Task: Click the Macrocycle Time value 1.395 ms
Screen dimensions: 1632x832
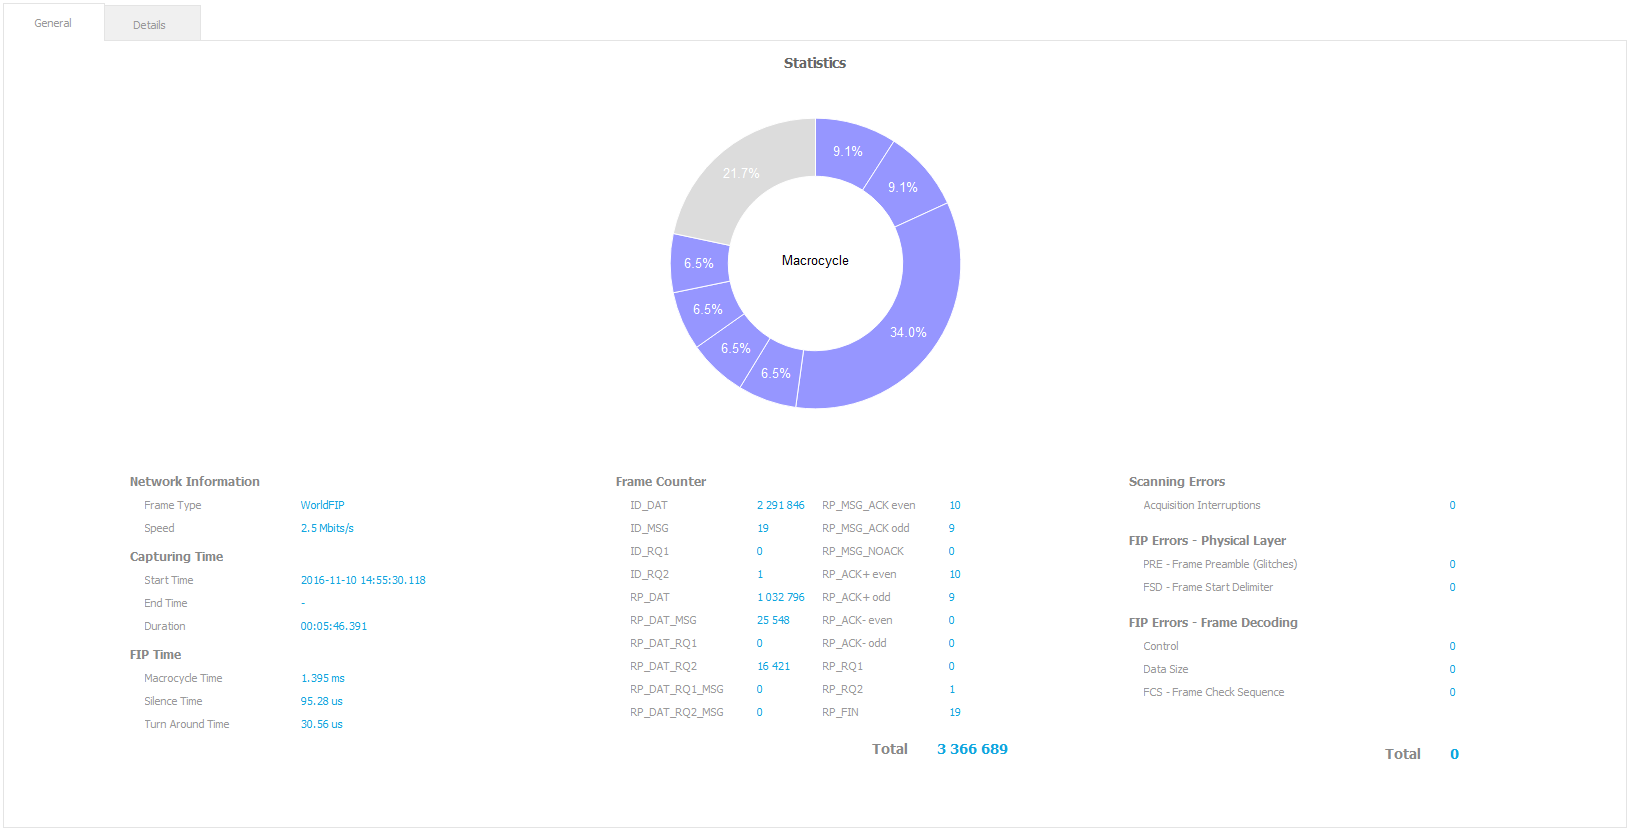Action: tap(322, 678)
